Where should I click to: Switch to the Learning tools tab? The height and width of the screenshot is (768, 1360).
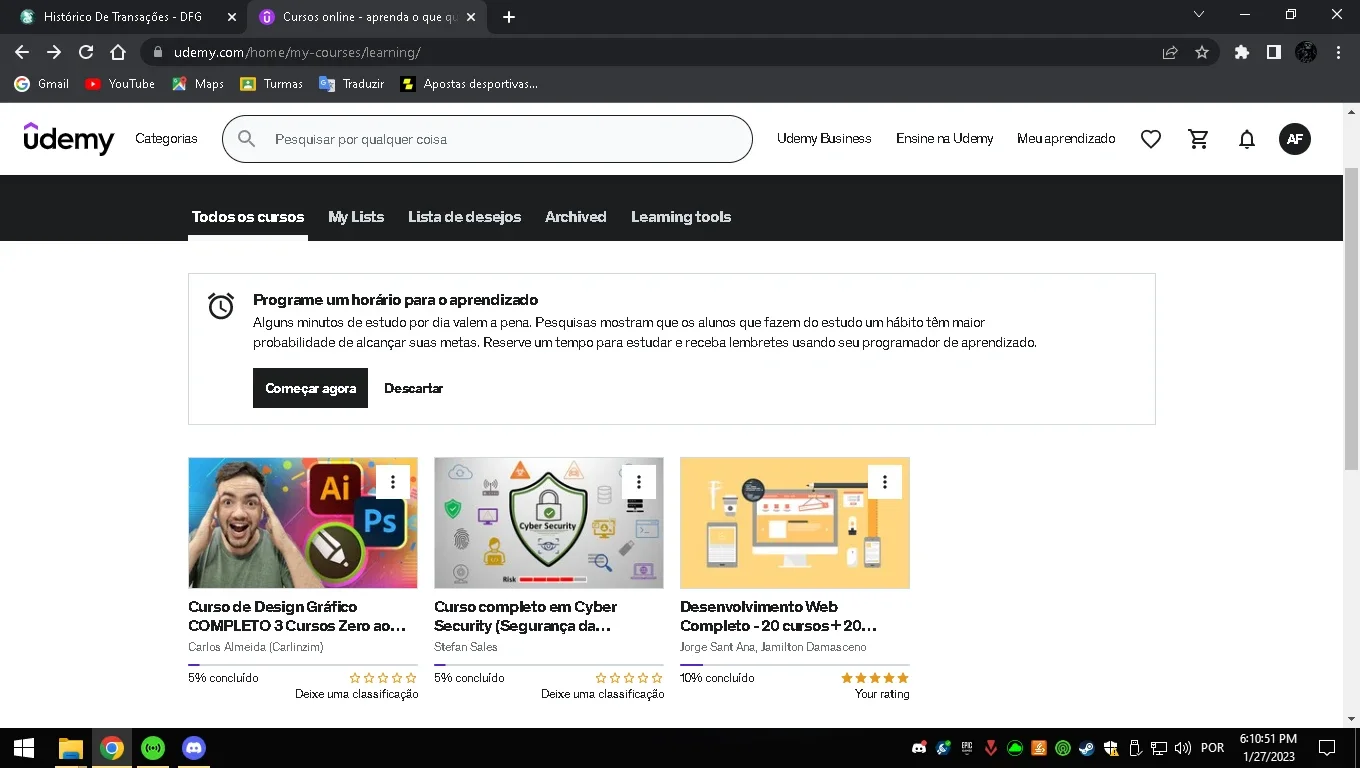pos(681,217)
